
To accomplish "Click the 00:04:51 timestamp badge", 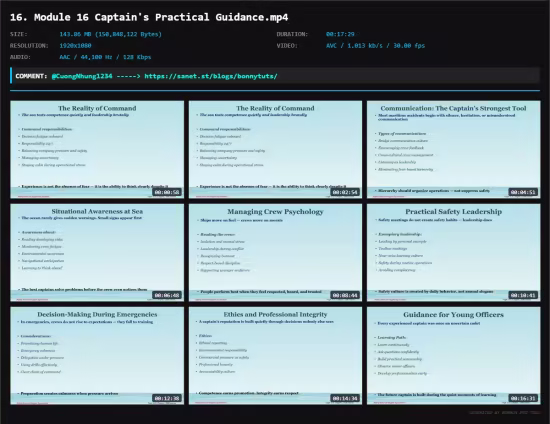I will [x=523, y=192].
